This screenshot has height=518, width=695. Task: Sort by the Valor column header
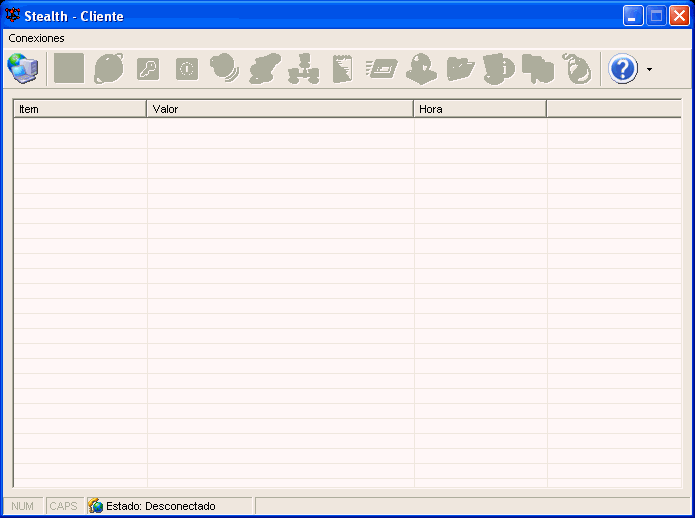[280, 109]
